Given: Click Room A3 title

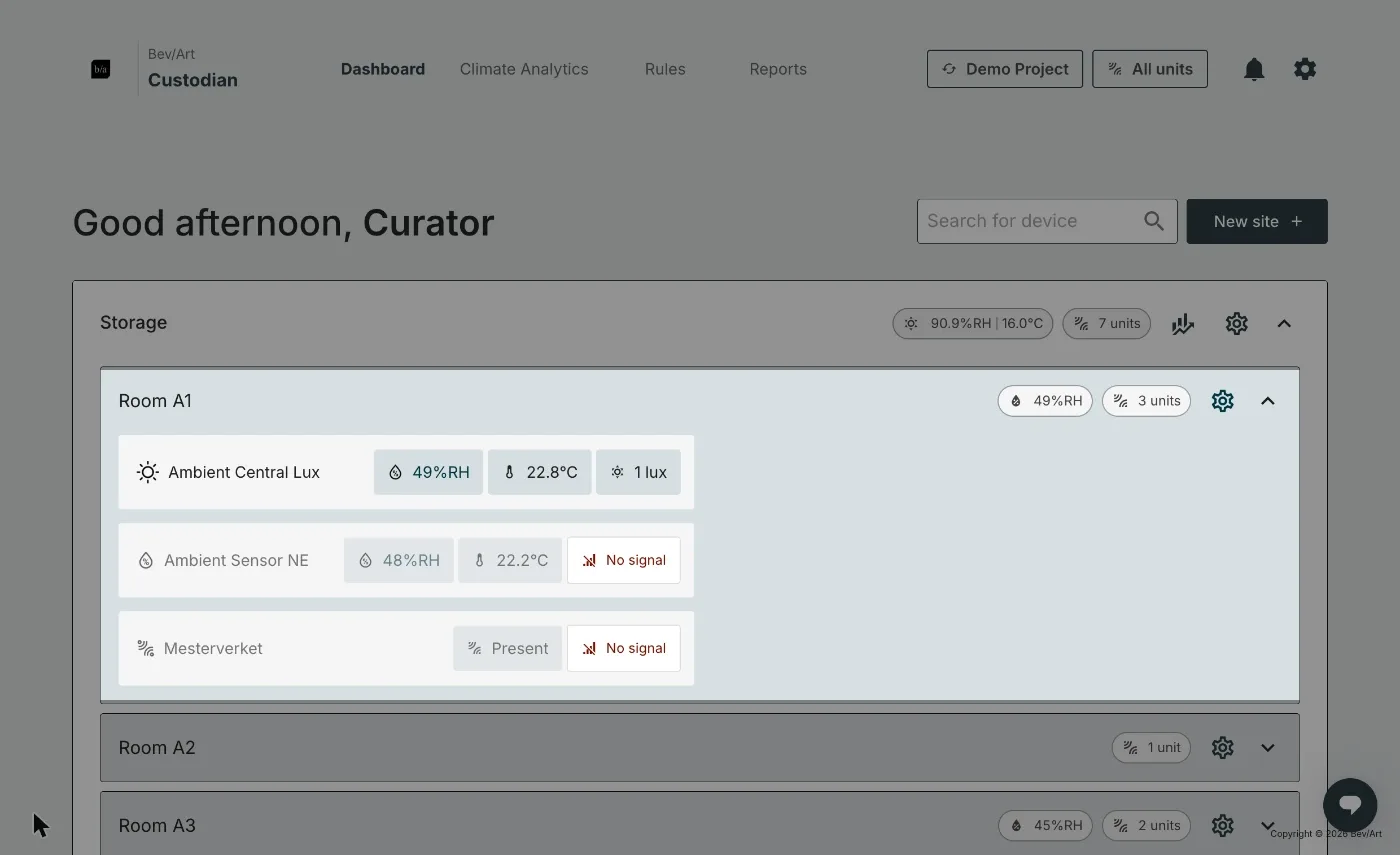Looking at the screenshot, I should click(157, 825).
